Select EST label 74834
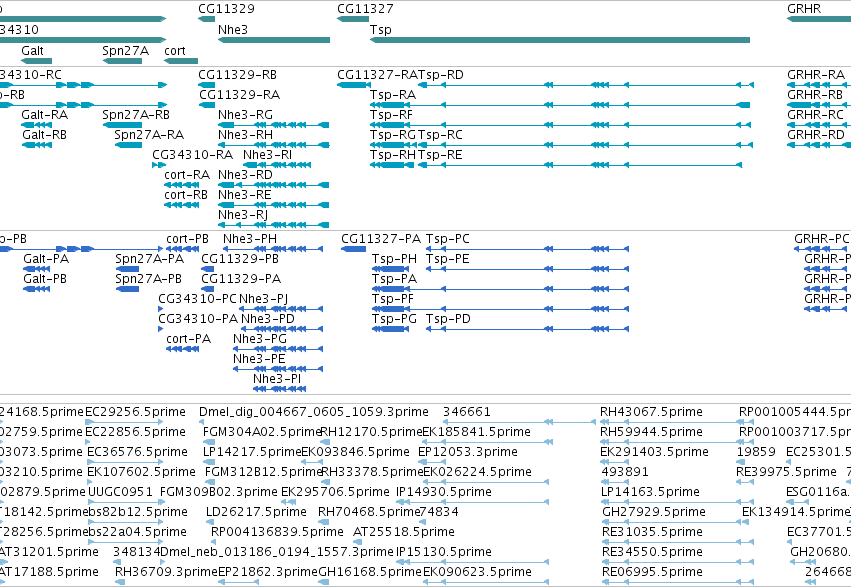Viewport: 851px width, 587px height. (x=440, y=512)
